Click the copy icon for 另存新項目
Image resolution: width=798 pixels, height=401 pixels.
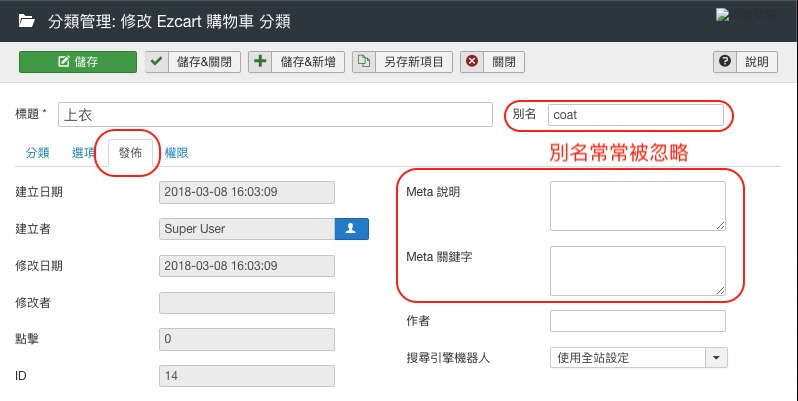tap(365, 62)
